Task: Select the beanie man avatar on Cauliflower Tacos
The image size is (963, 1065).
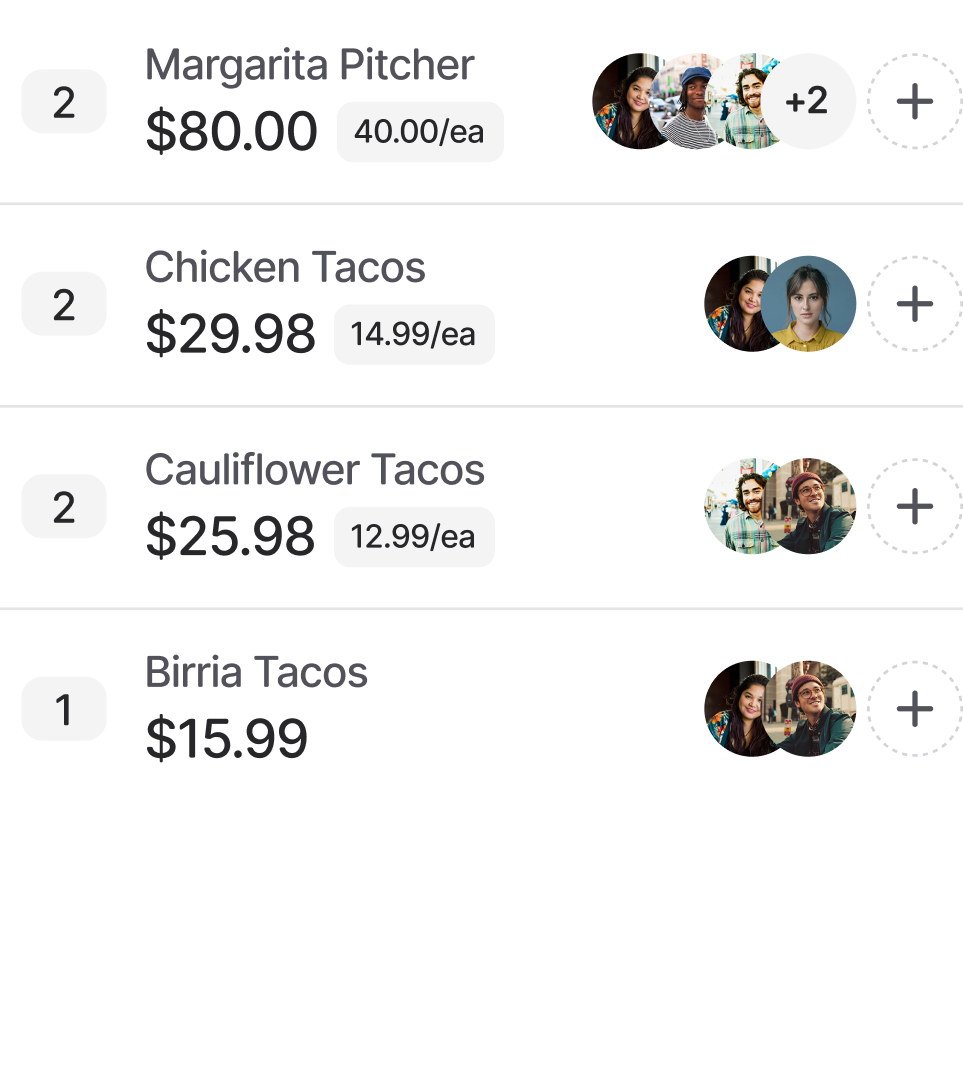Action: click(814, 507)
